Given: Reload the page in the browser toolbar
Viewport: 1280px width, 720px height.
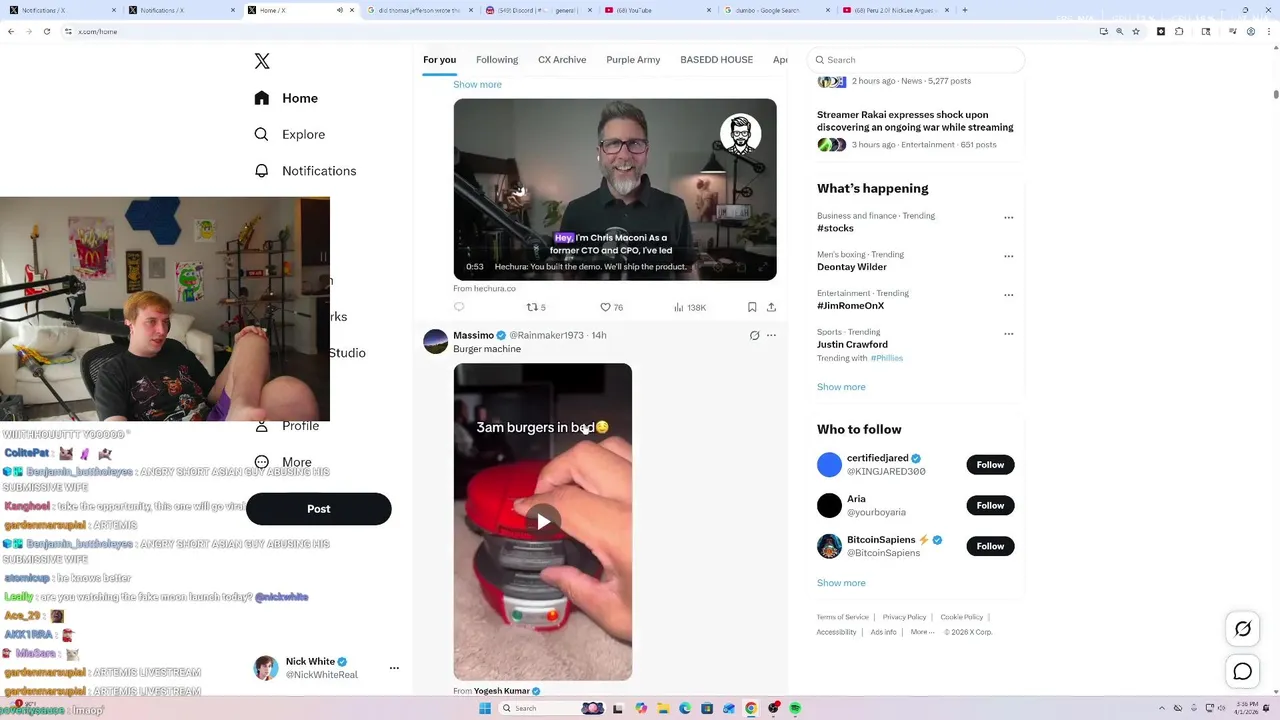Looking at the screenshot, I should click(x=46, y=31).
